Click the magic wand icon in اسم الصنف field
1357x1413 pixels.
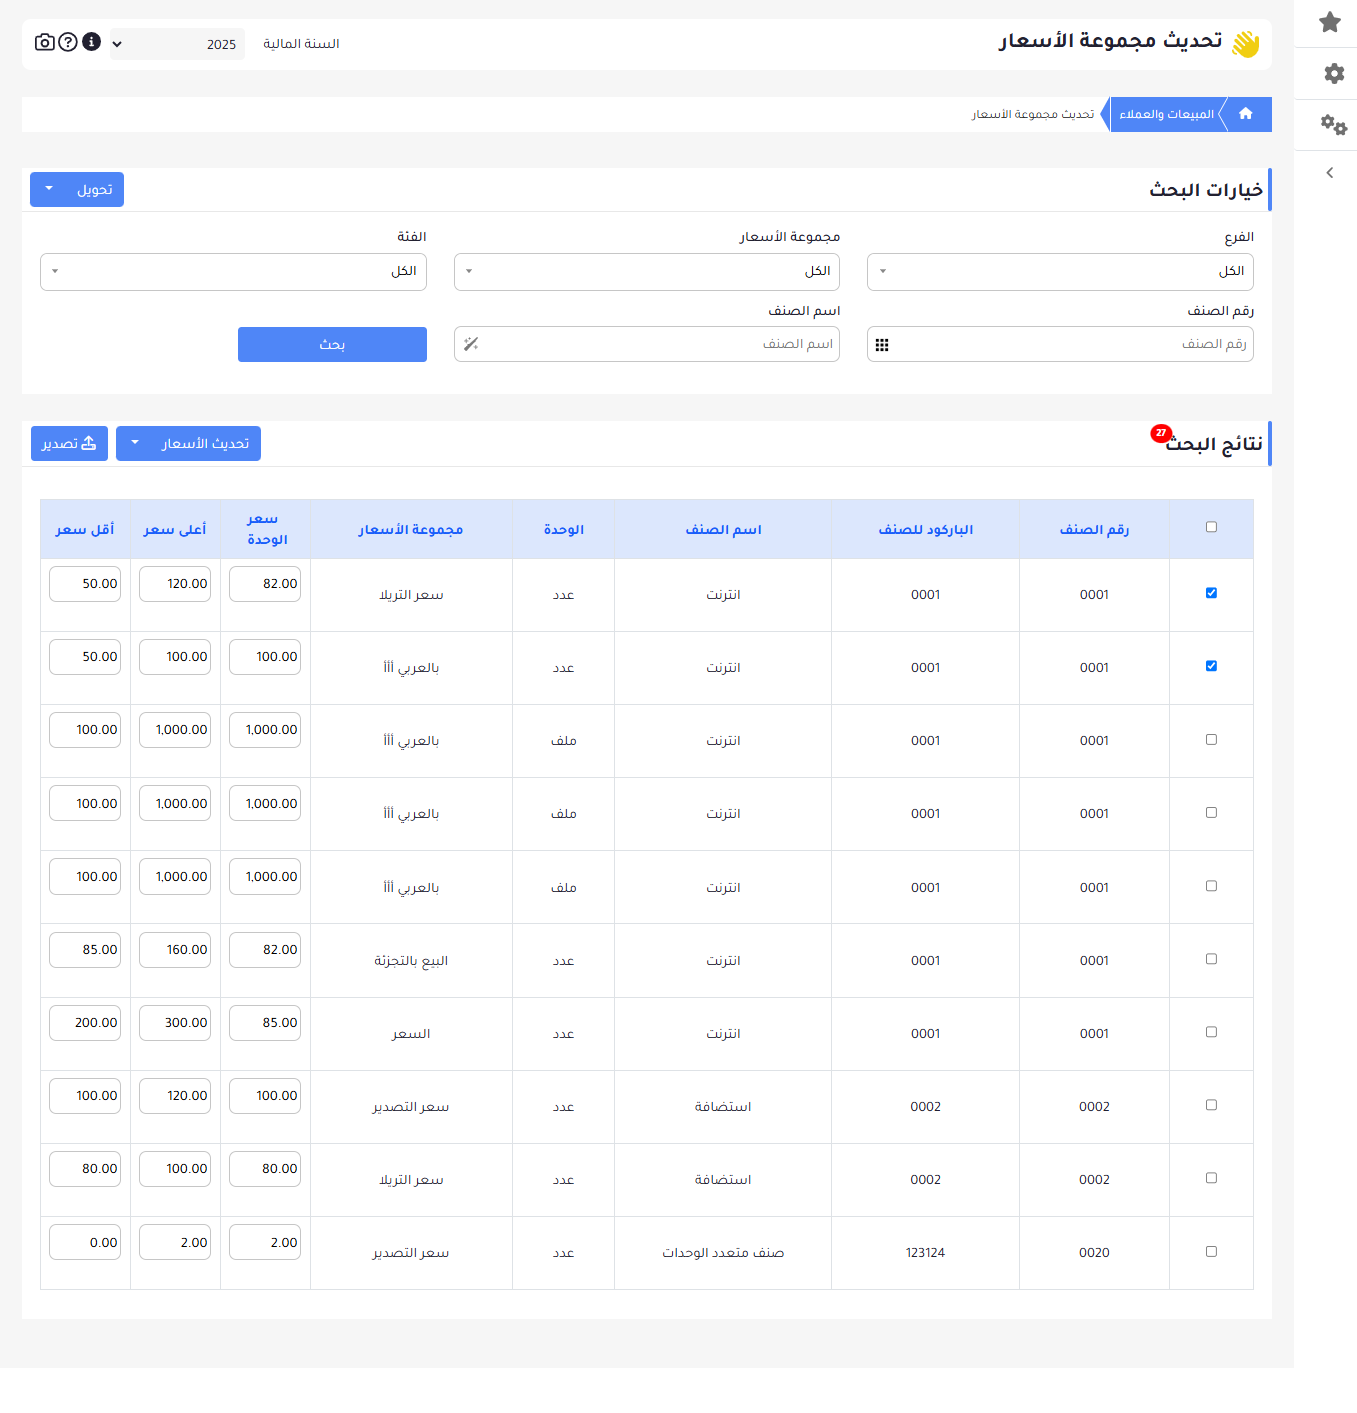click(471, 344)
